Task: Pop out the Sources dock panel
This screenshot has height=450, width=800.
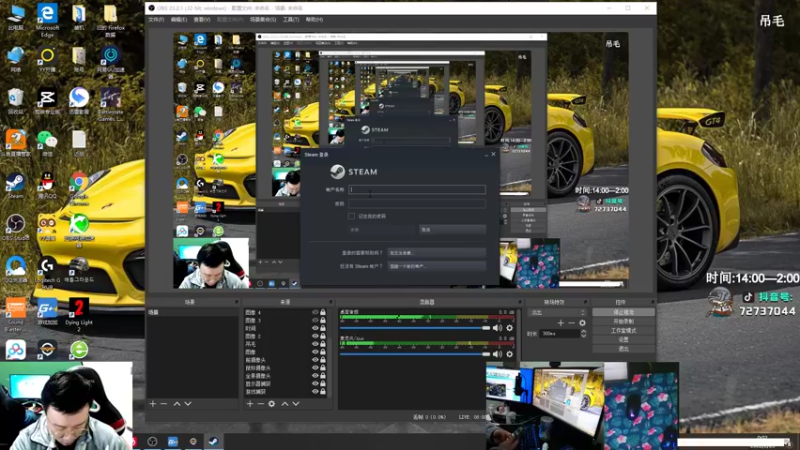Action: pos(331,302)
